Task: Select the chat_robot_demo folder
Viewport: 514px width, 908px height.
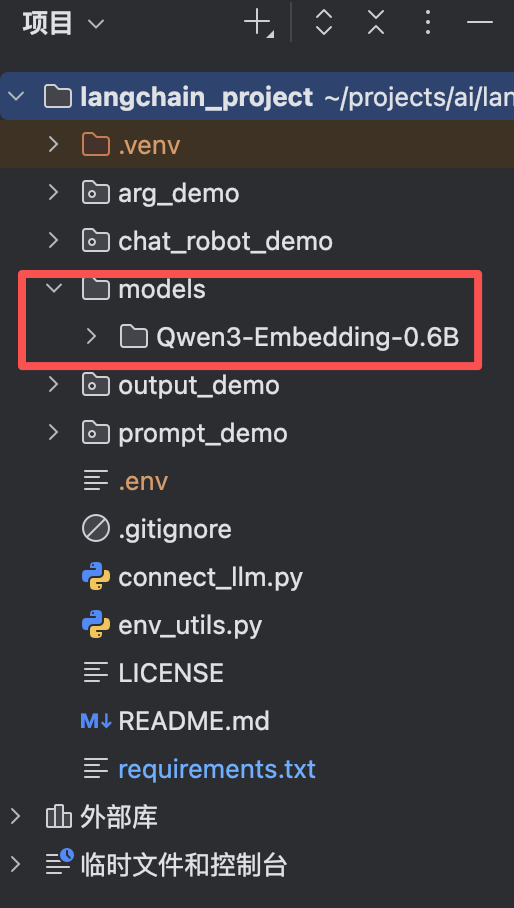Action: tap(225, 241)
